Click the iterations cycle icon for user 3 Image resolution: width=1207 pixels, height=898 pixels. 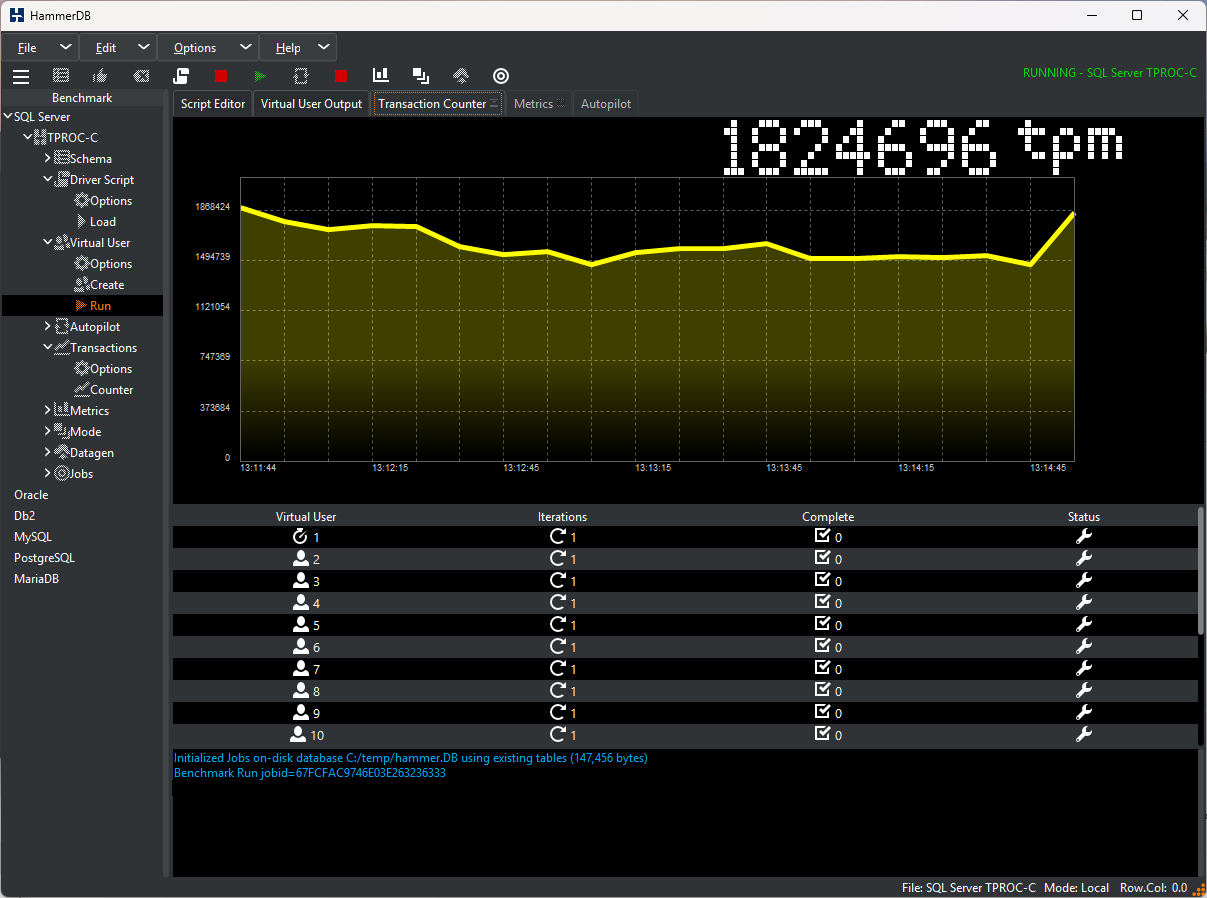tap(558, 581)
